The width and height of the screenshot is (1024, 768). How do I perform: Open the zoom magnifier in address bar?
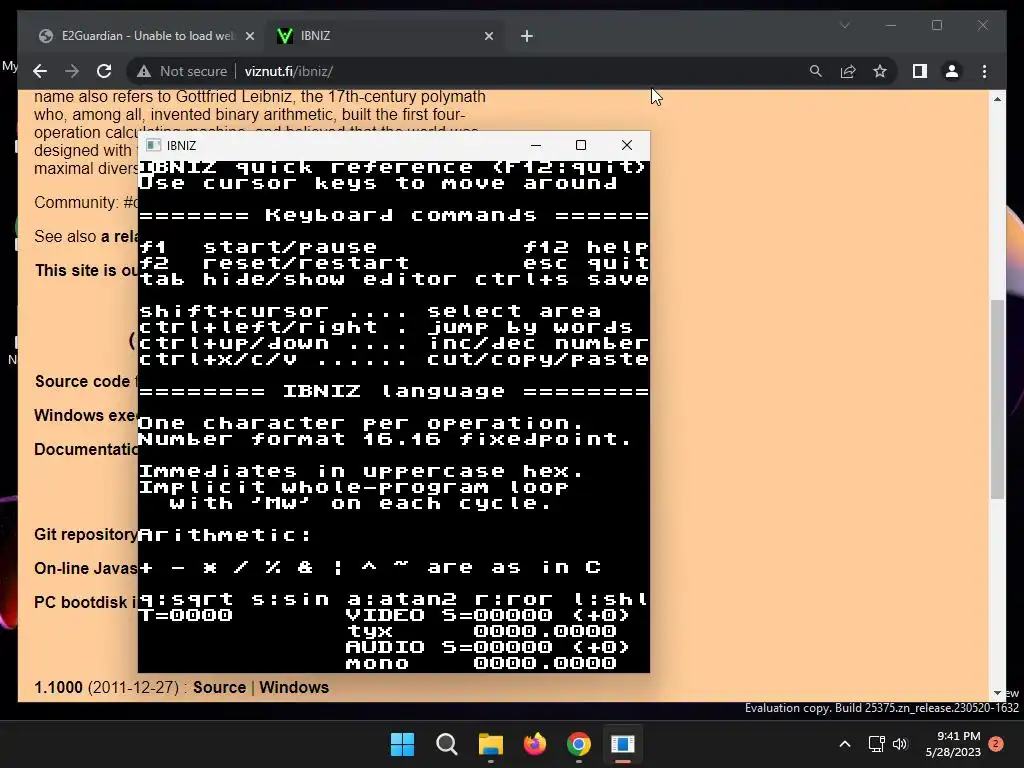pyautogui.click(x=816, y=71)
